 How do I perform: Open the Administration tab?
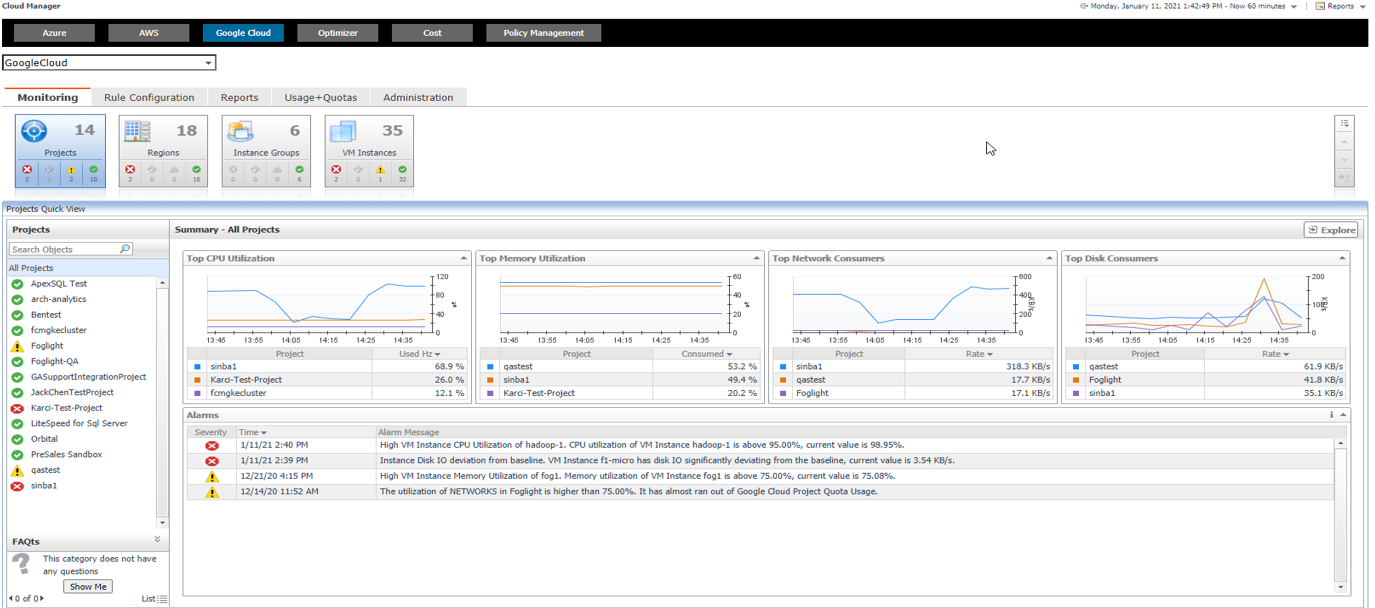click(x=418, y=97)
